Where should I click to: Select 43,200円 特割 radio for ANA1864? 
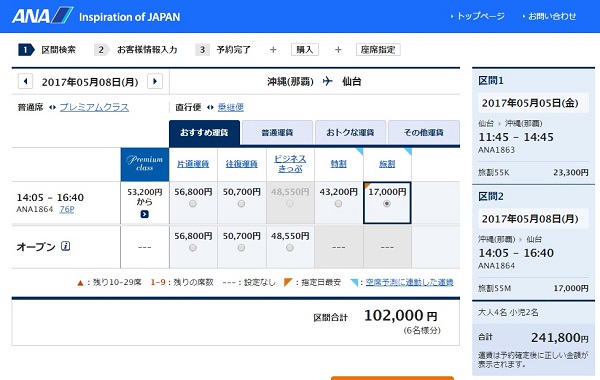338,204
